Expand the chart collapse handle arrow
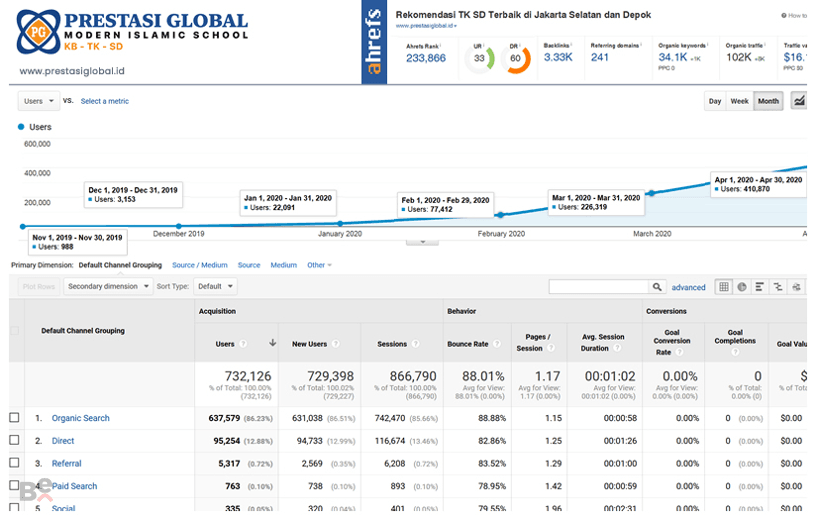 click(x=422, y=242)
